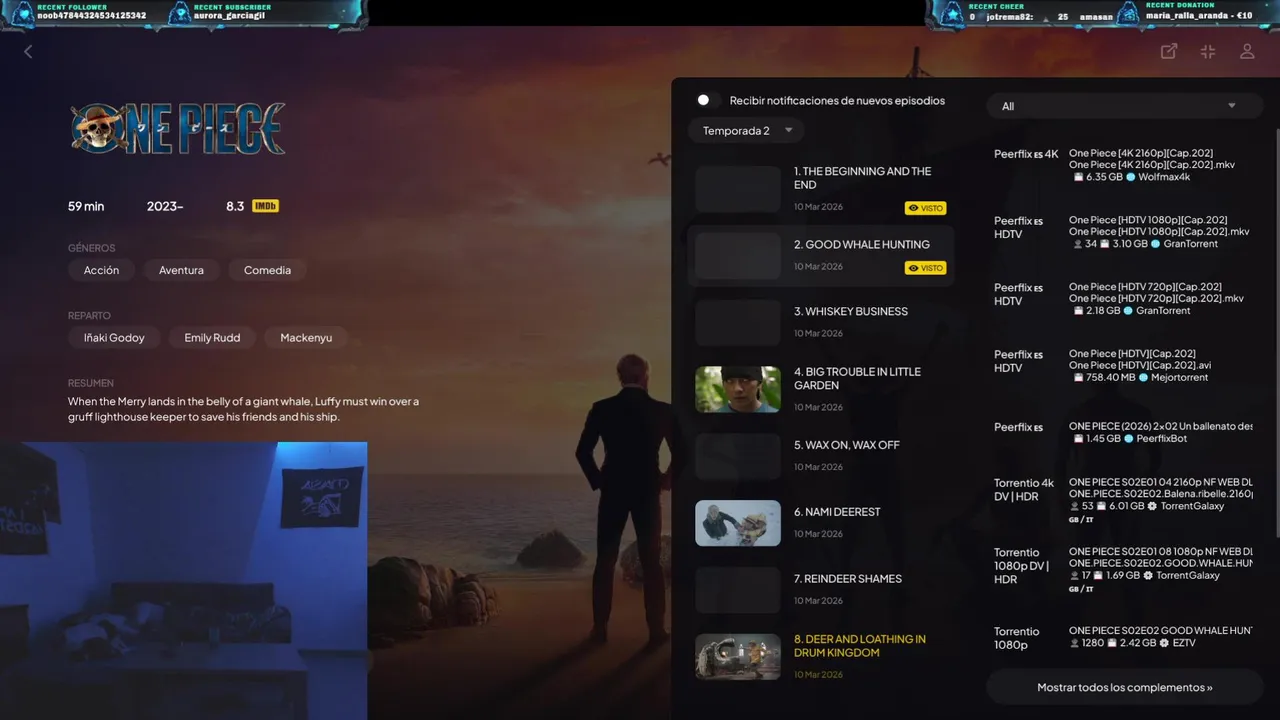Select episode 3 Whiskey Business
The height and width of the screenshot is (720, 1280).
[x=820, y=322]
